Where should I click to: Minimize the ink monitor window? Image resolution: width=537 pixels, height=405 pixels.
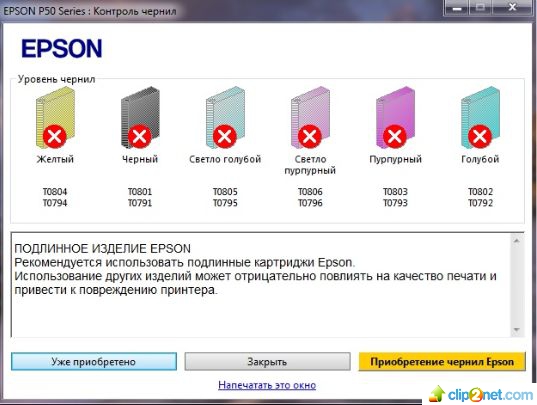[456, 8]
